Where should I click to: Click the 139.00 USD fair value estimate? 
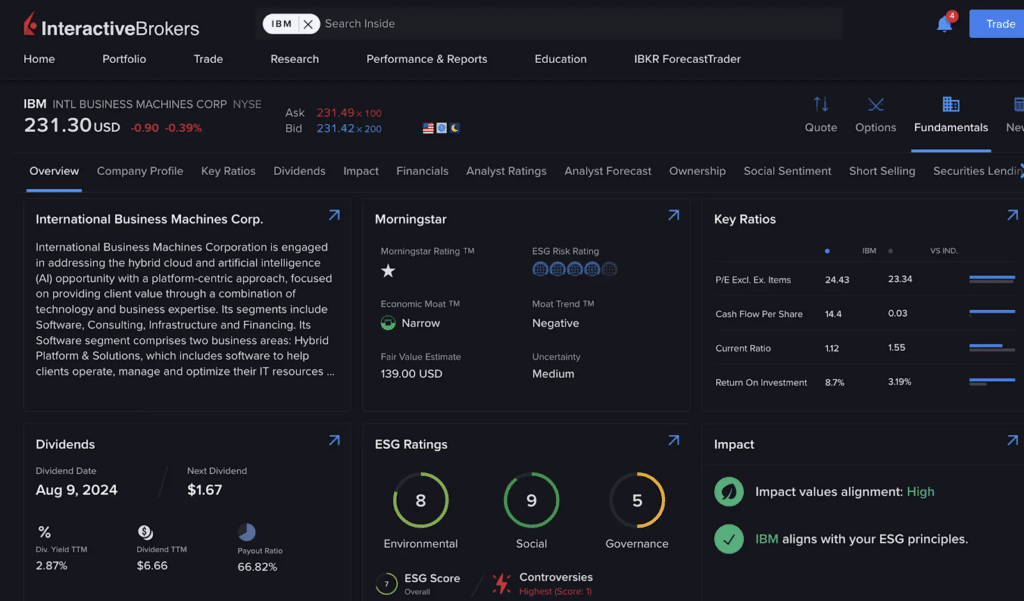click(411, 374)
